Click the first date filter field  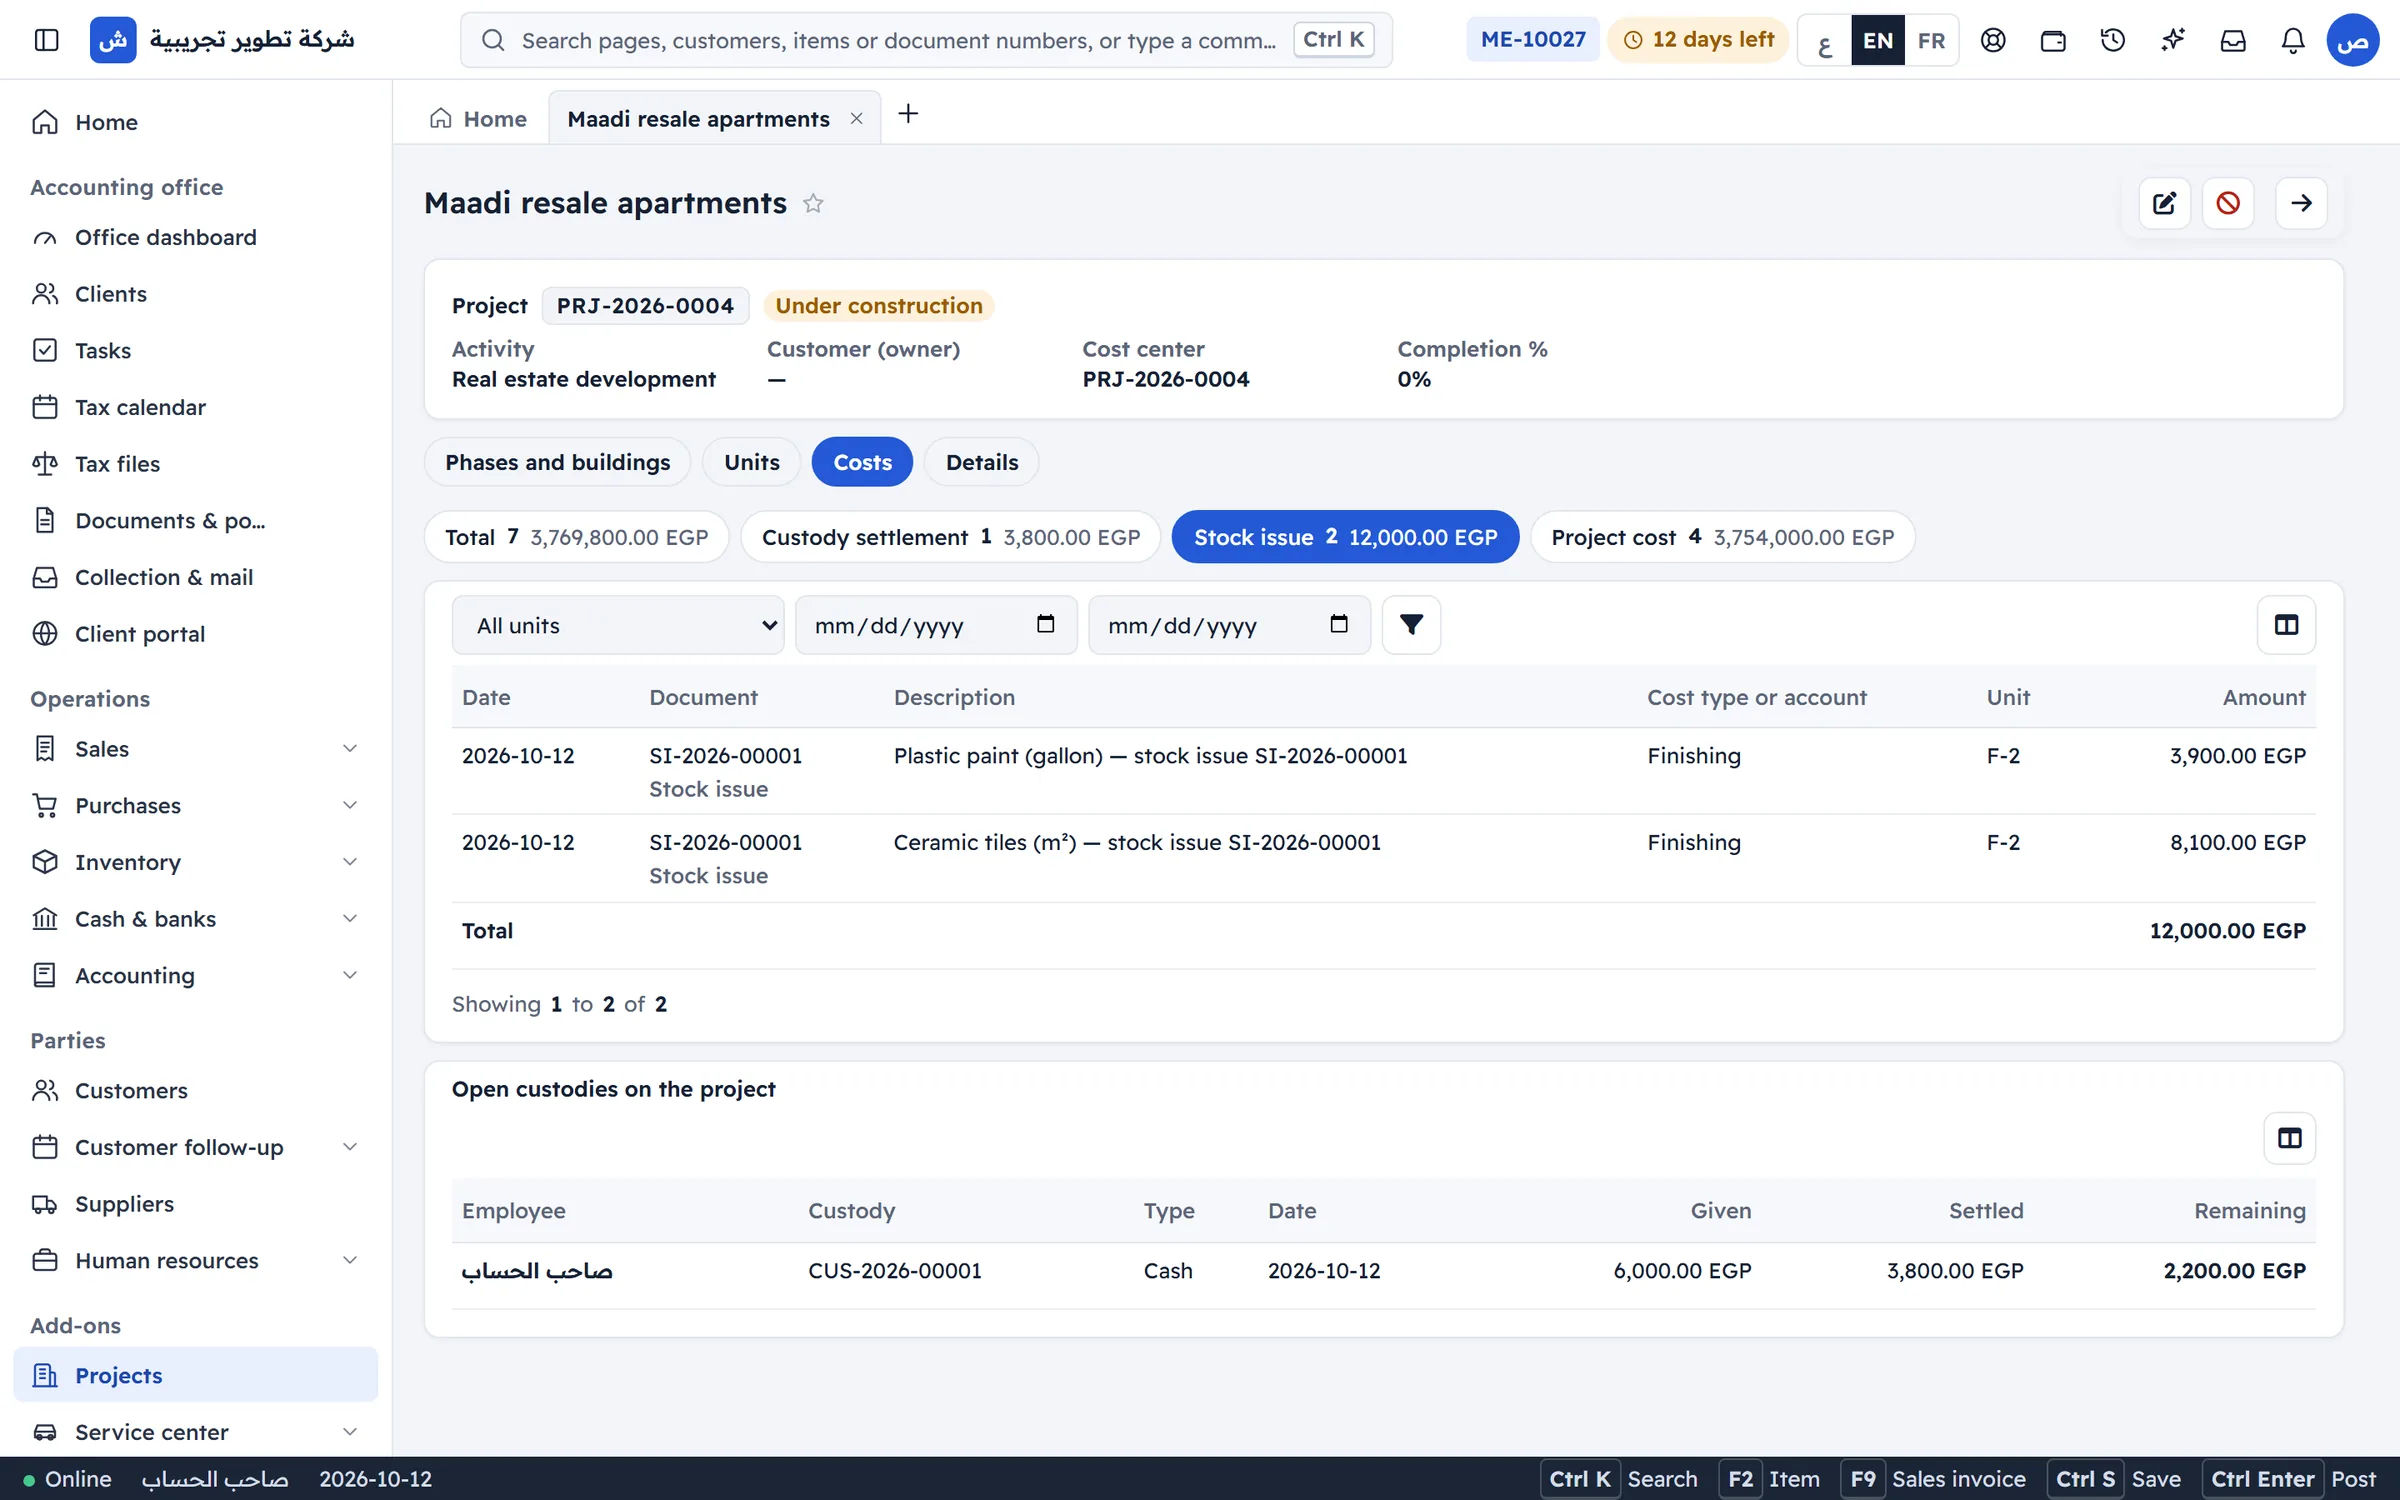936,625
